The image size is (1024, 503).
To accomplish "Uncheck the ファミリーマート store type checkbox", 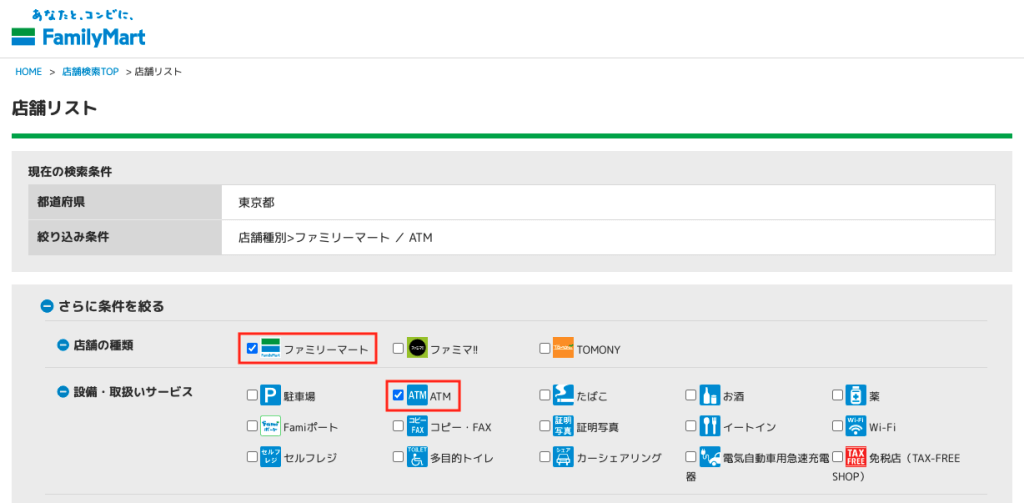I will coord(252,349).
